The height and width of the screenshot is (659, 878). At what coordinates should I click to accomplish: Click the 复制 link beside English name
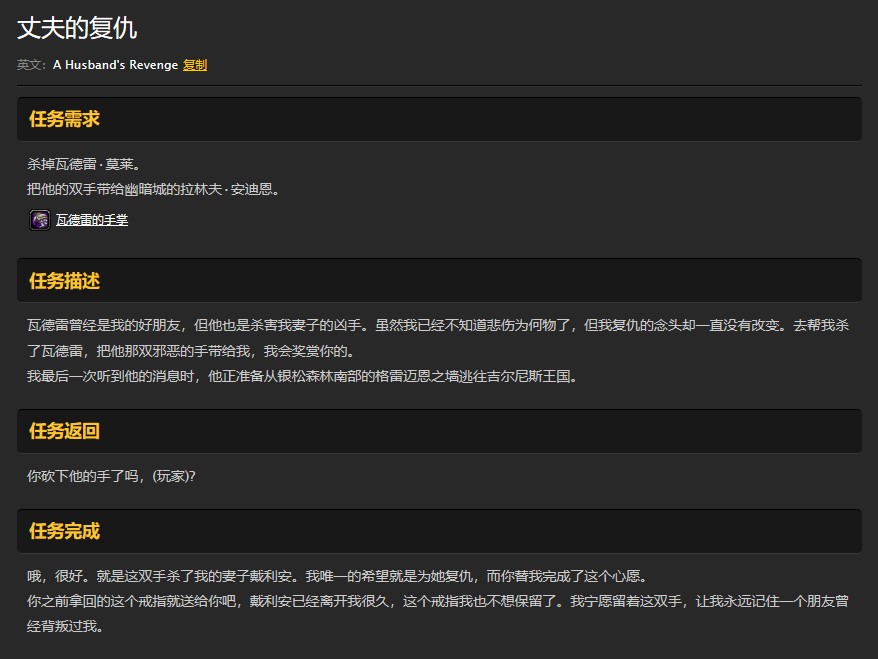click(x=195, y=65)
